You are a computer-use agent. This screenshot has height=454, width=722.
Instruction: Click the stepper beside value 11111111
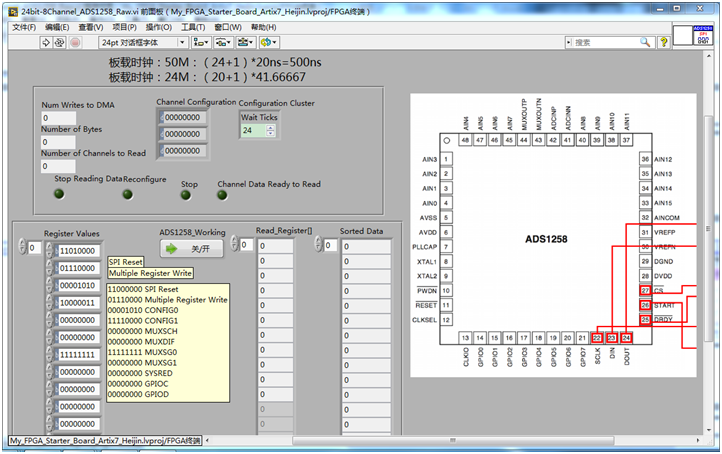(x=50, y=355)
